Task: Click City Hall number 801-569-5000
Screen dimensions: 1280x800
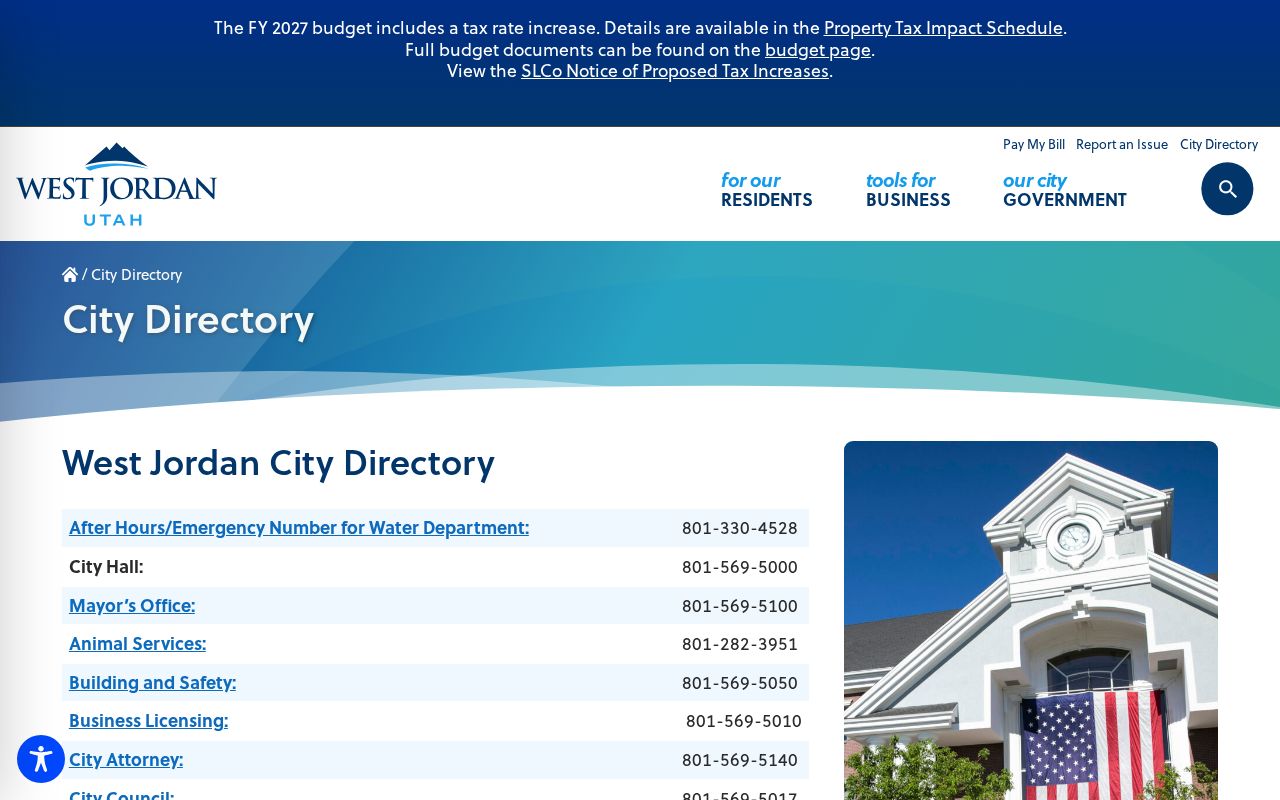Action: [740, 567]
